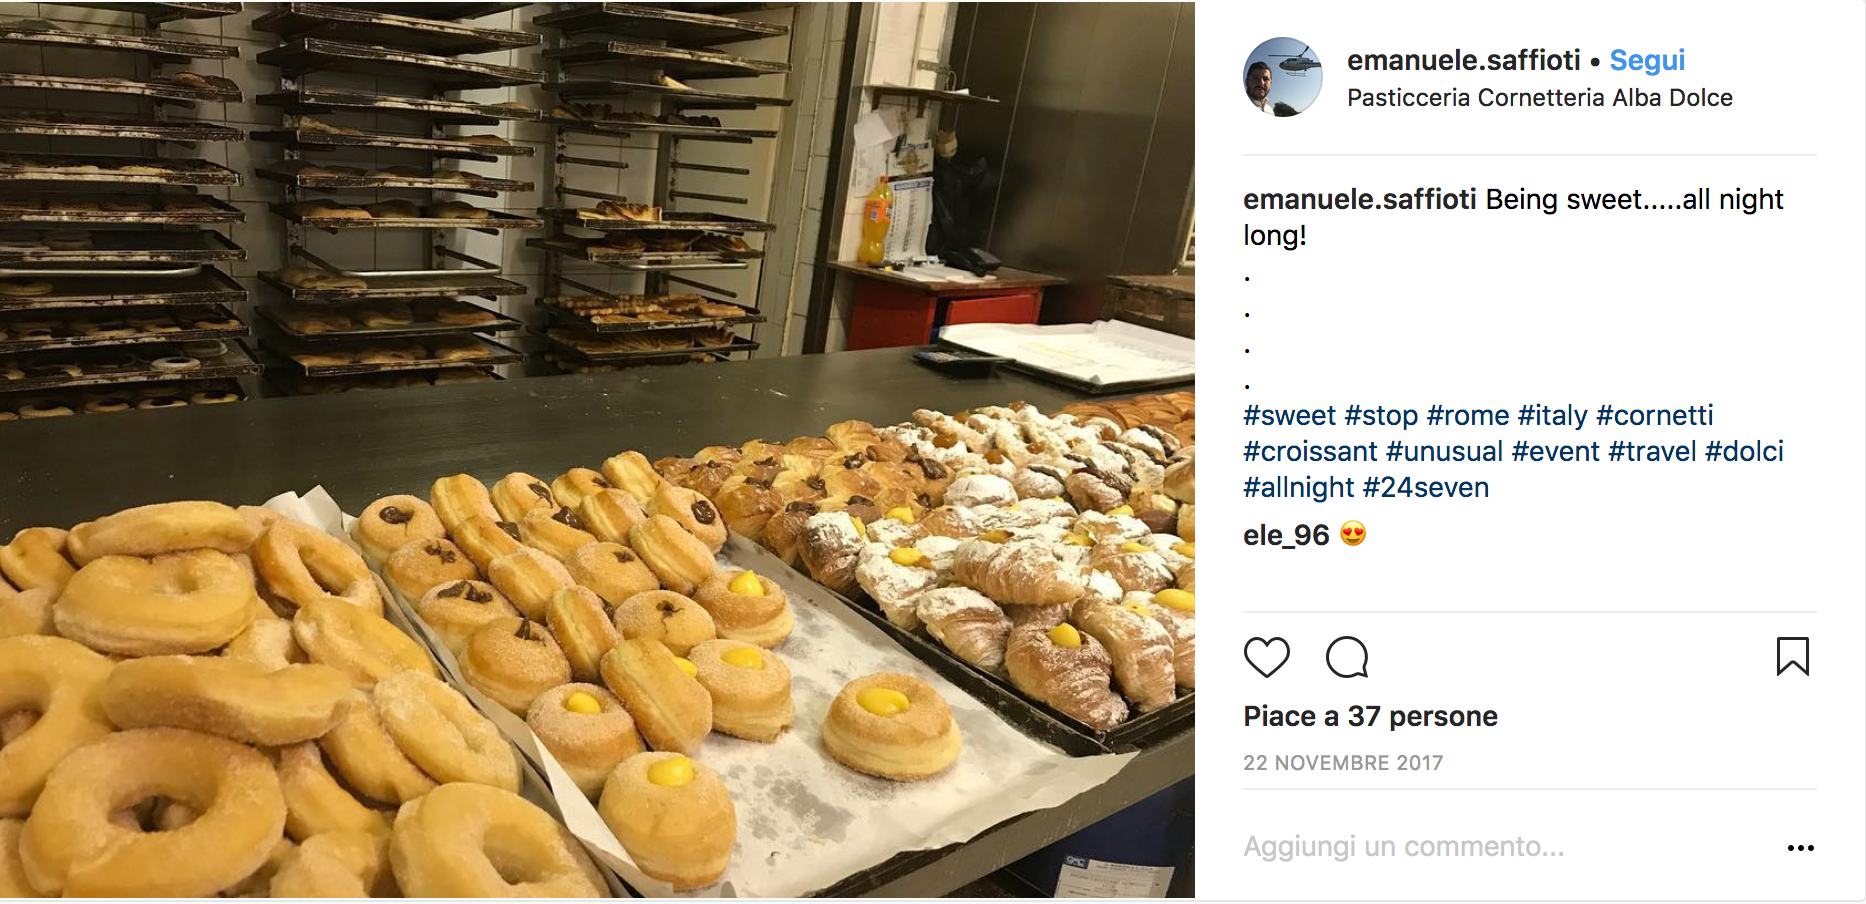
Task: Open the #rome hashtag
Action: click(x=1467, y=416)
